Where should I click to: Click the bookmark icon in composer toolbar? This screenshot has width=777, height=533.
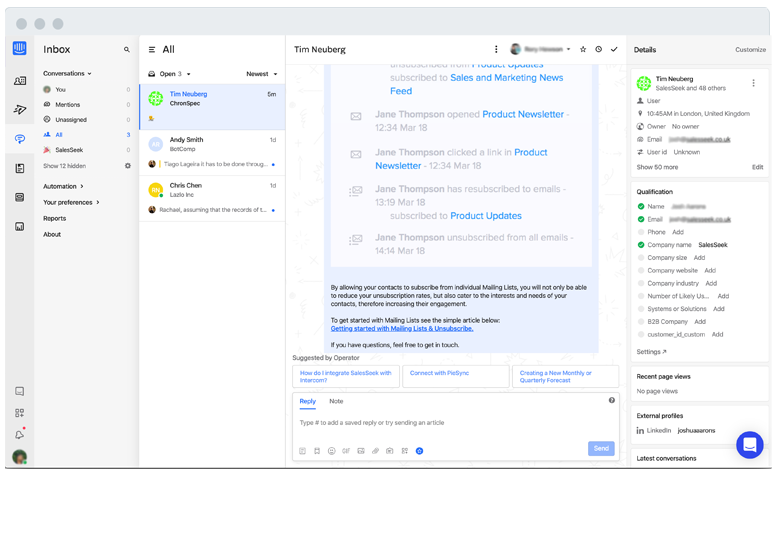pyautogui.click(x=317, y=451)
